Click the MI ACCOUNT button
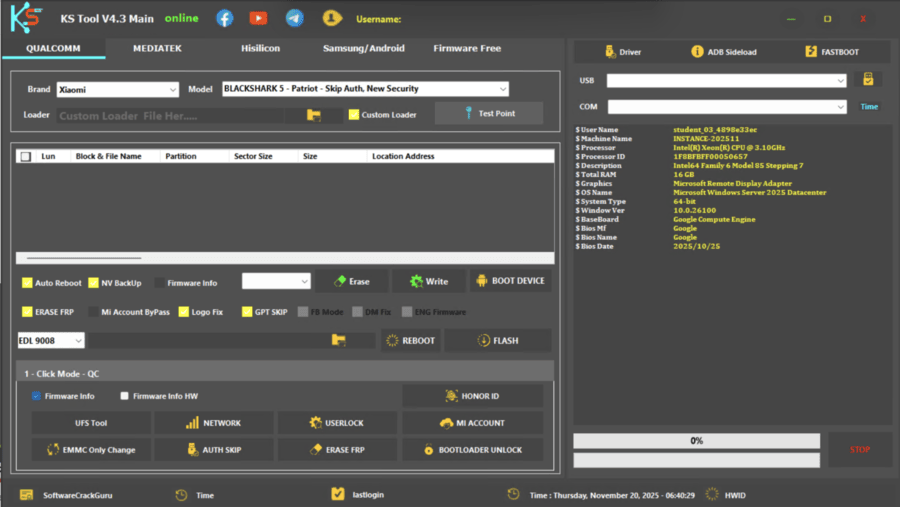900x507 pixels. 472,423
